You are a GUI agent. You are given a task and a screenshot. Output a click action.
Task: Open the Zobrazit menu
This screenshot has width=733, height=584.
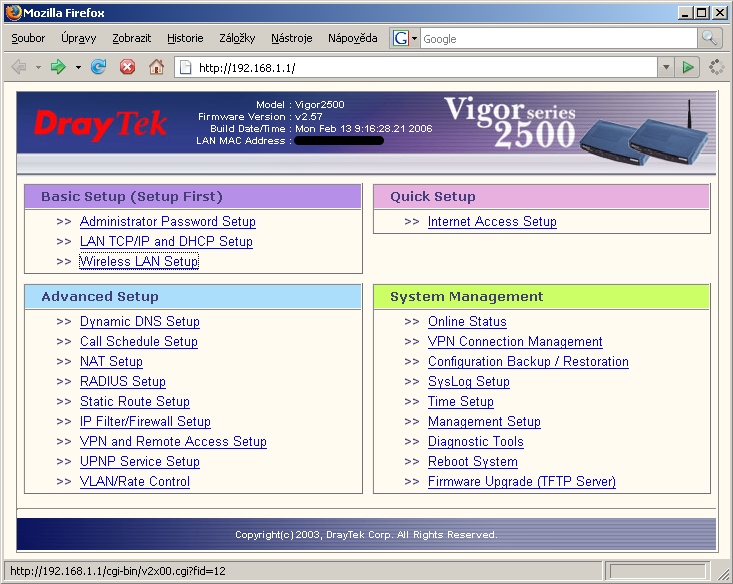(131, 38)
